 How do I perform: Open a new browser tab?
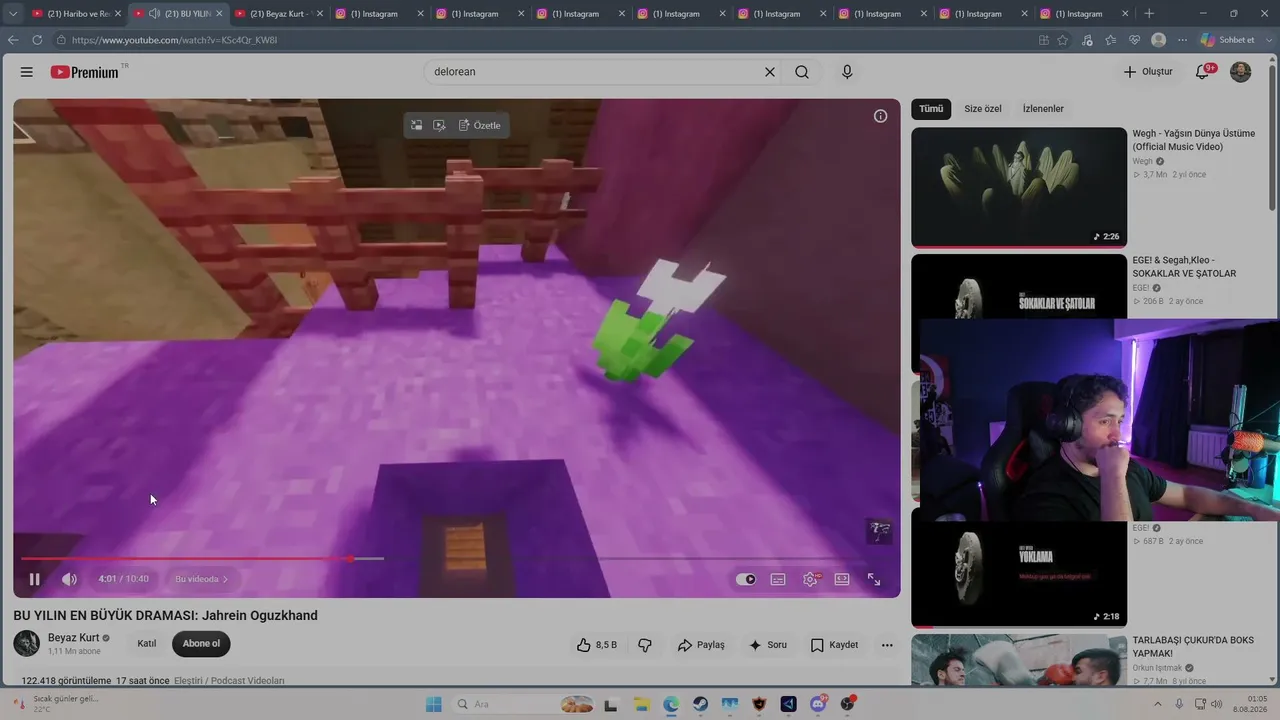click(x=1149, y=14)
